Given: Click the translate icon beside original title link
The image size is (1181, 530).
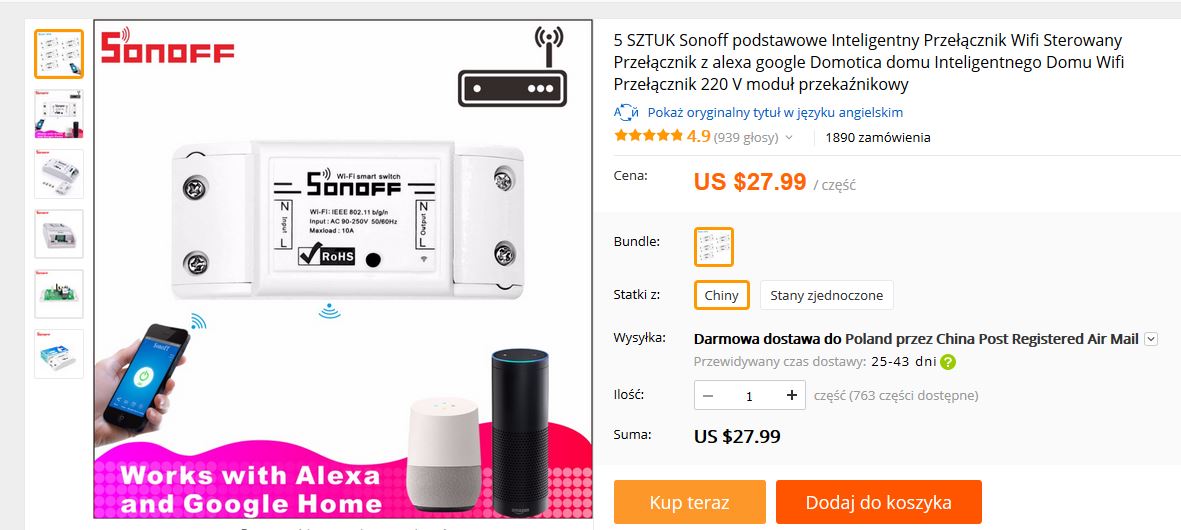Looking at the screenshot, I should [x=626, y=113].
